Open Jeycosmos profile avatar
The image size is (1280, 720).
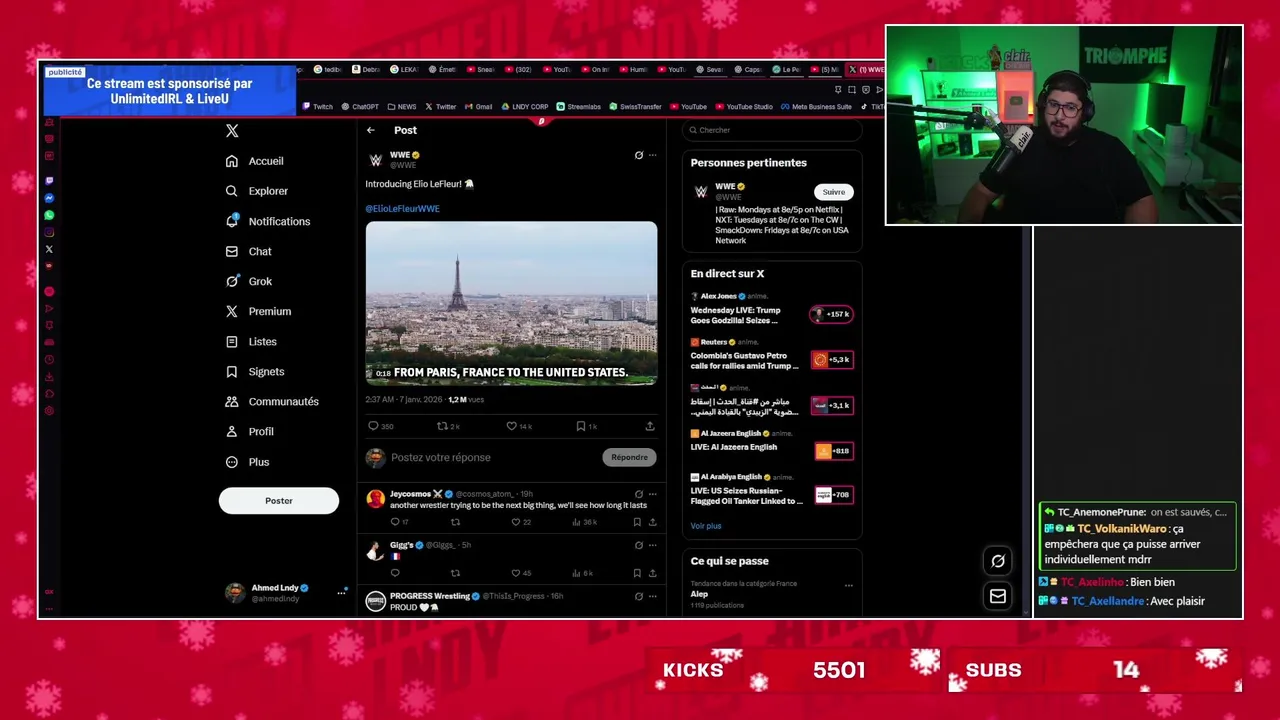tap(375, 499)
